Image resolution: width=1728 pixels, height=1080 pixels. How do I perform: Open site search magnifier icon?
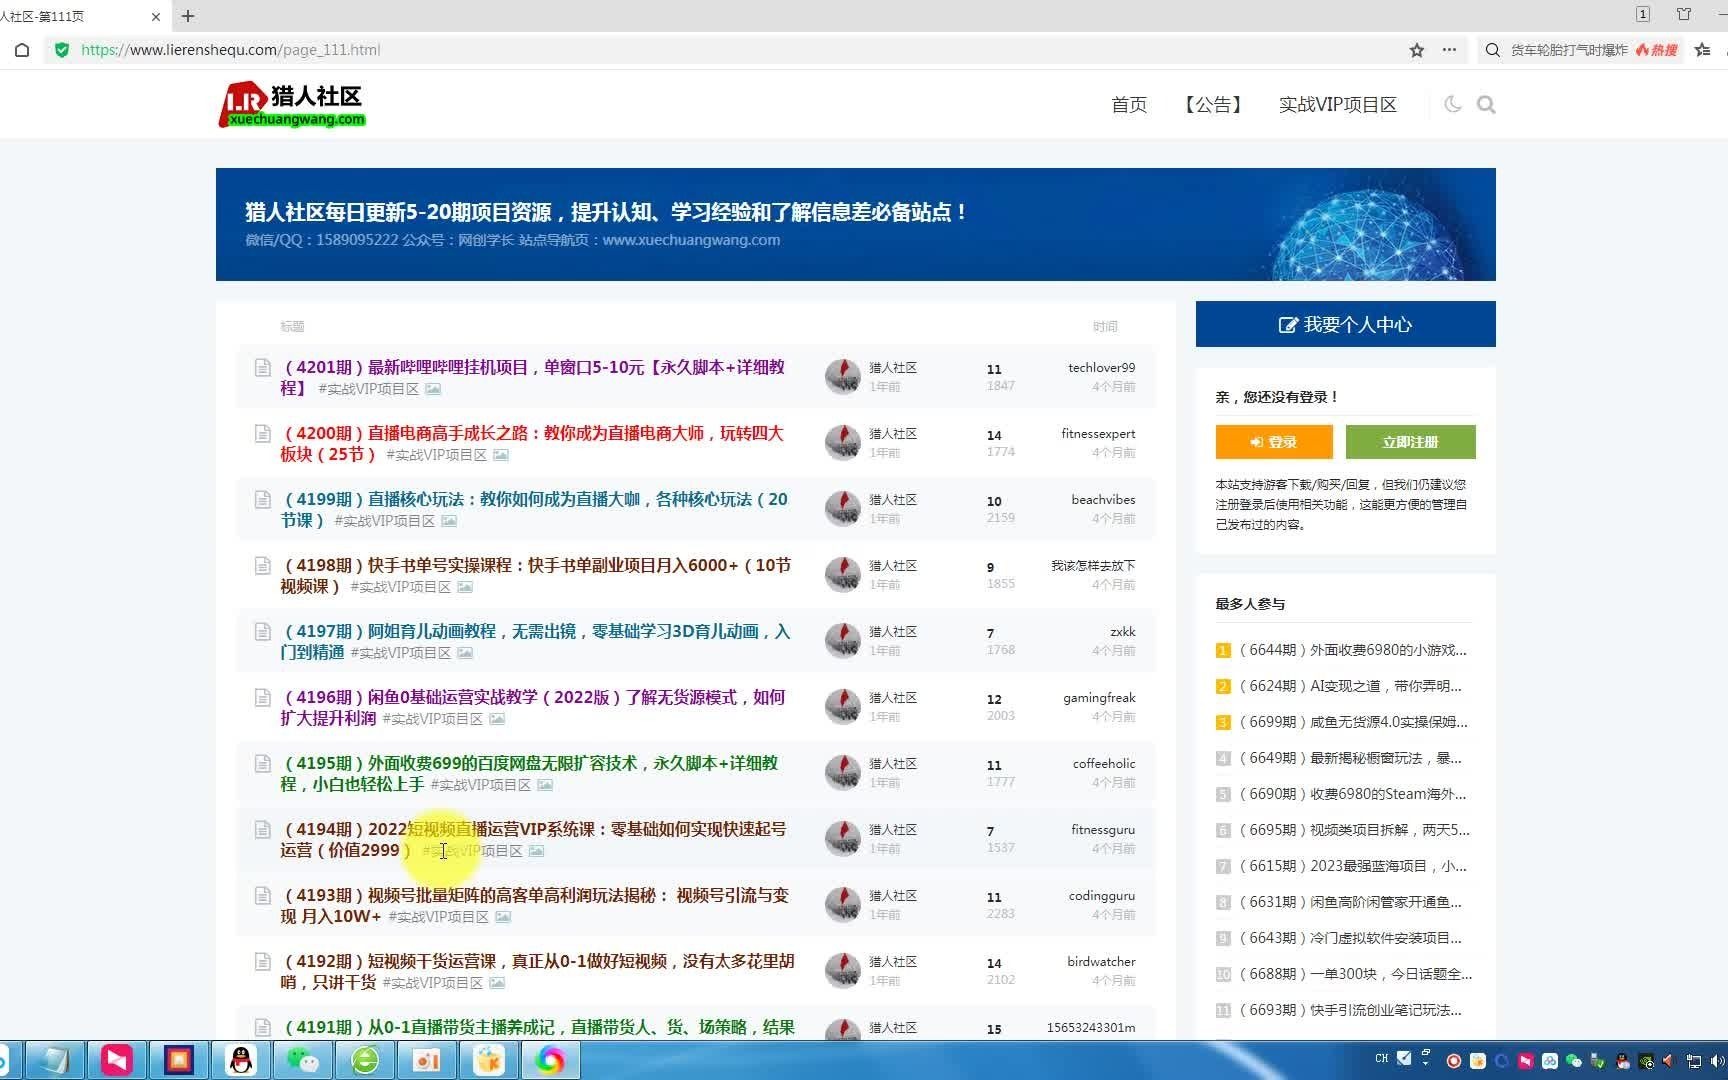click(x=1486, y=104)
